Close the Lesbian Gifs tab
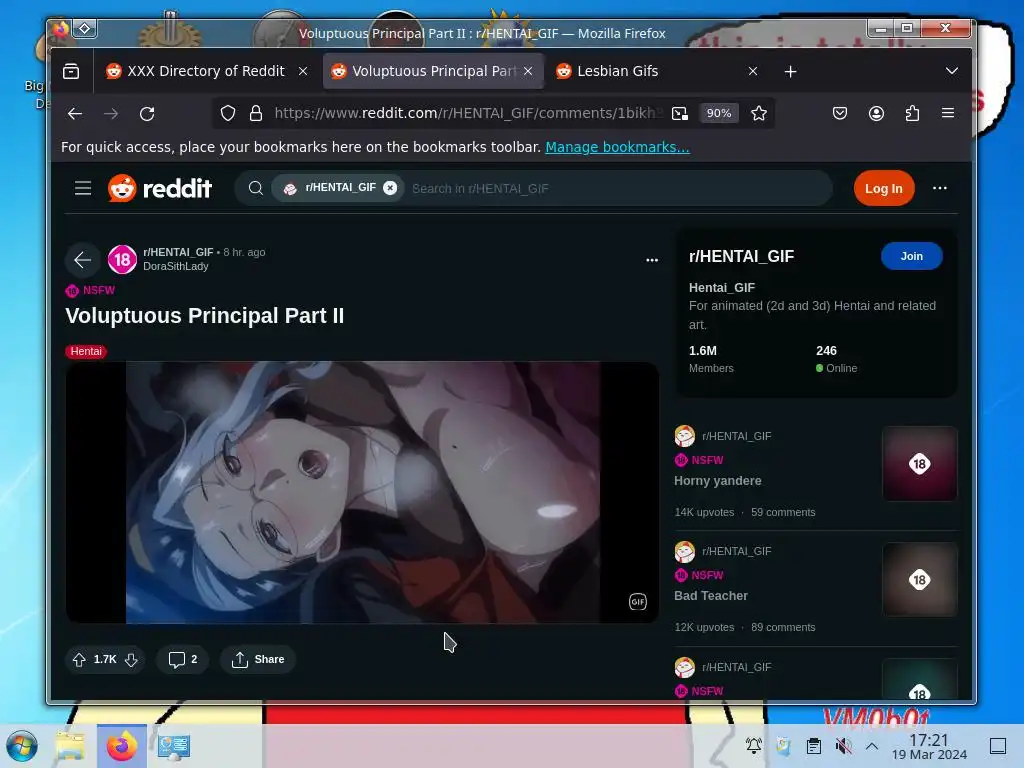1024x768 pixels. (x=753, y=71)
